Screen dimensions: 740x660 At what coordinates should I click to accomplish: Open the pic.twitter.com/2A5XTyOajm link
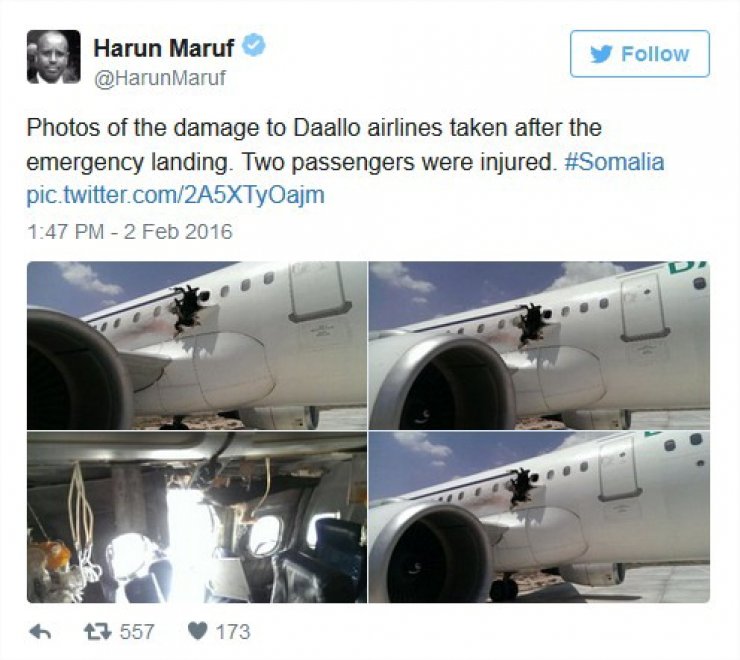pos(176,195)
